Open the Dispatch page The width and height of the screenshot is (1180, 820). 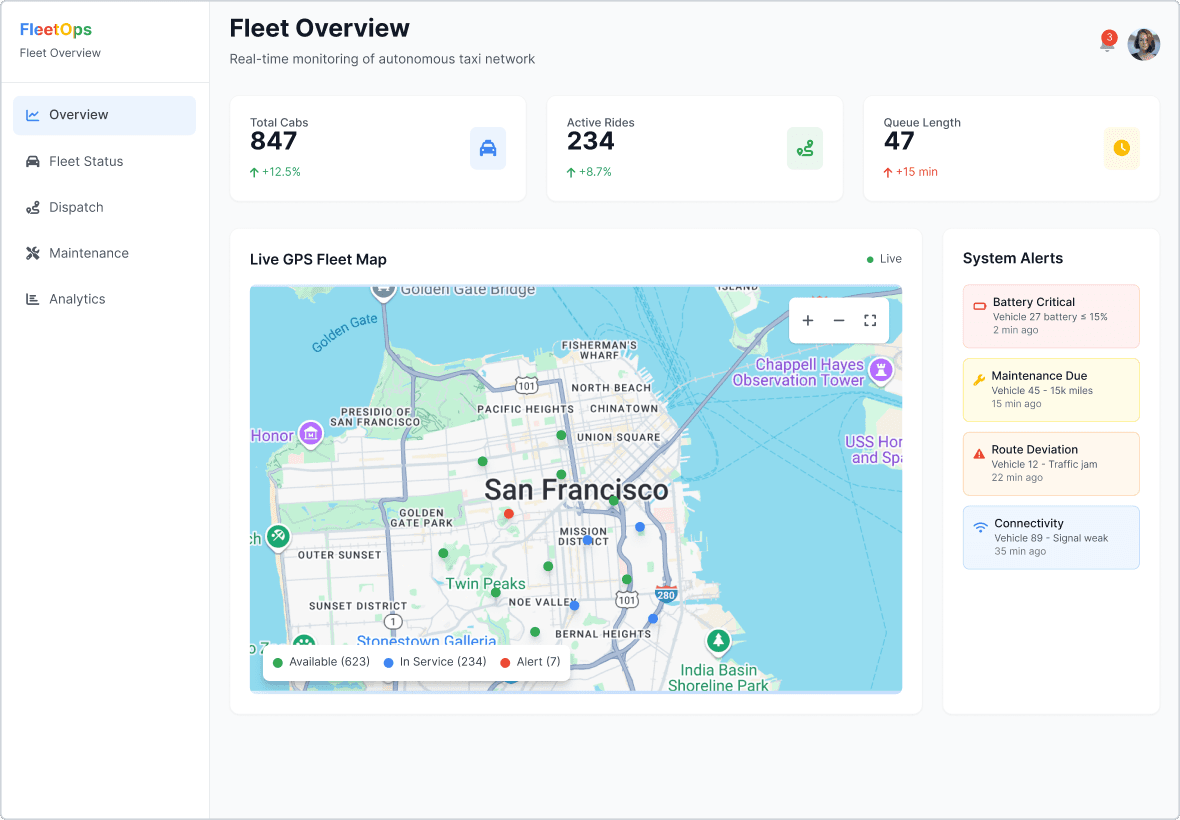105,208
